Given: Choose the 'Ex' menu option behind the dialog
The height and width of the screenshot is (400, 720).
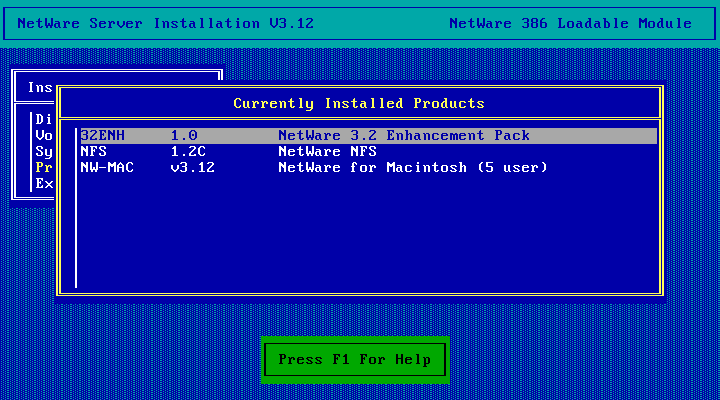Looking at the screenshot, I should [x=44, y=184].
